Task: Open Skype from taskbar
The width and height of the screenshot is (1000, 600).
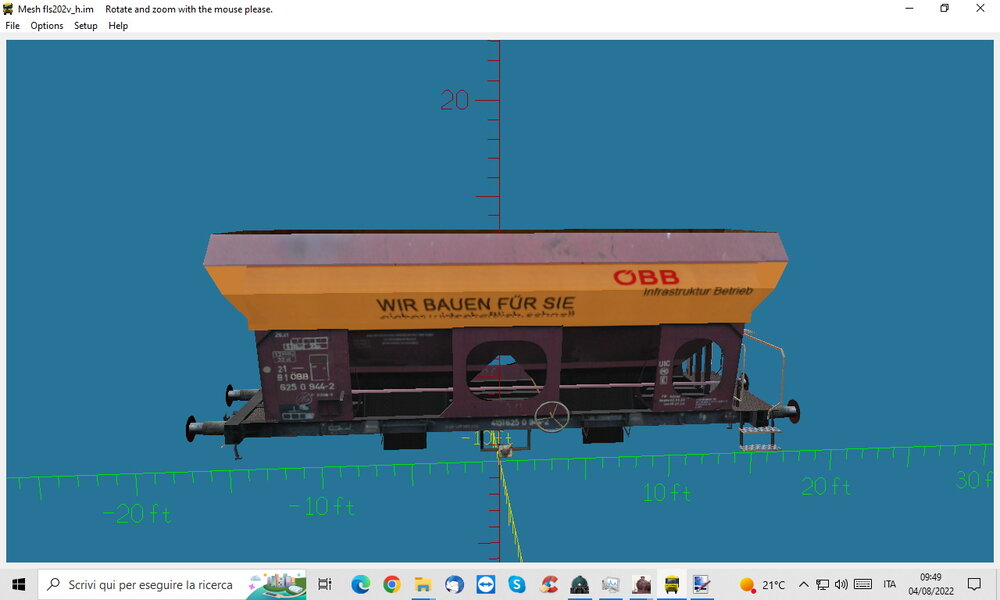Action: [x=517, y=584]
